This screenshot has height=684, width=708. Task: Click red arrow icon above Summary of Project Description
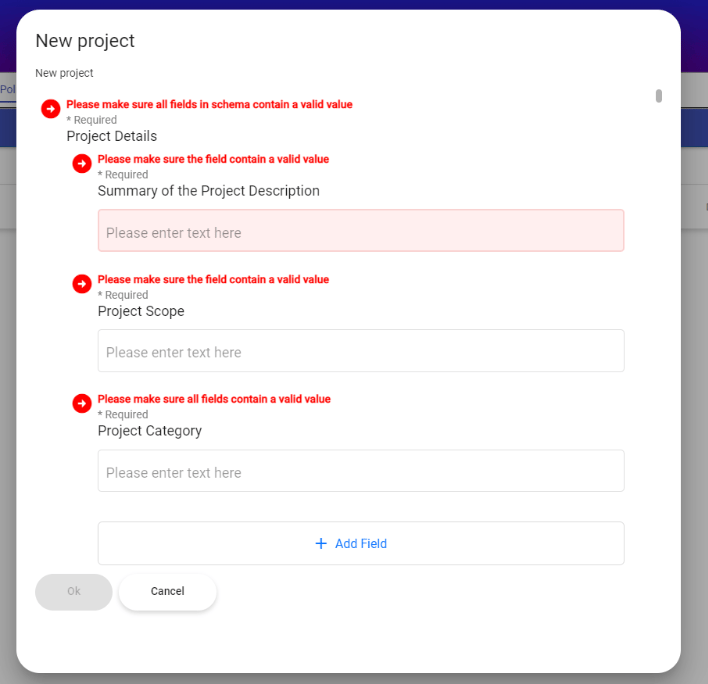(x=82, y=163)
